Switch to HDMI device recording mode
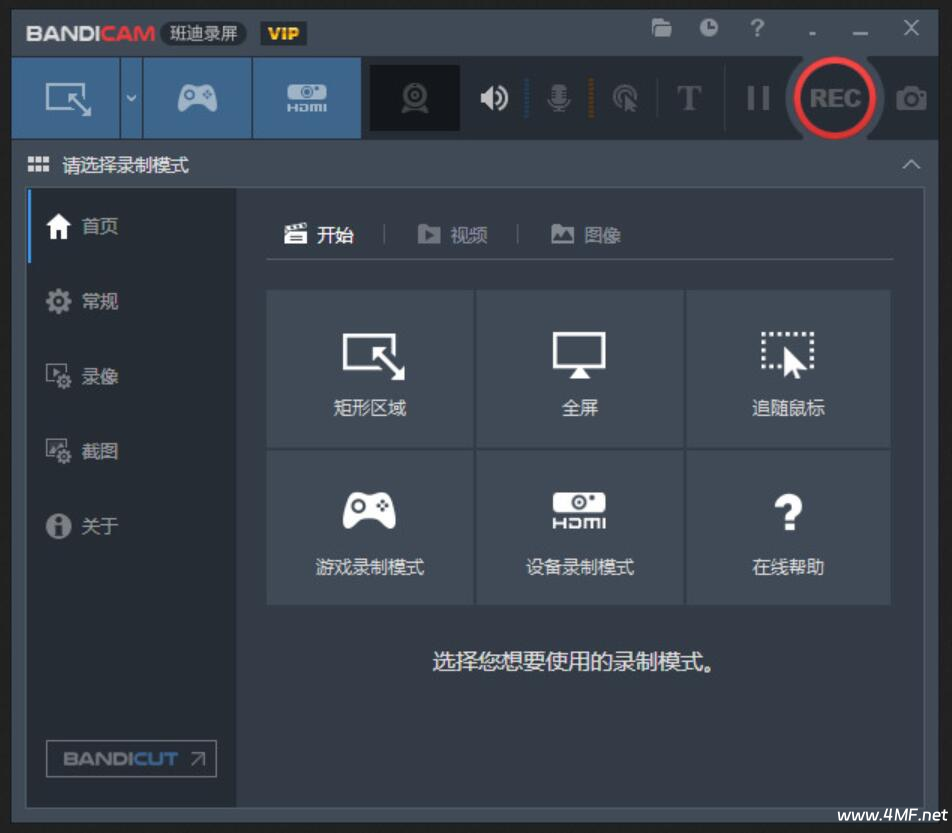 307,98
